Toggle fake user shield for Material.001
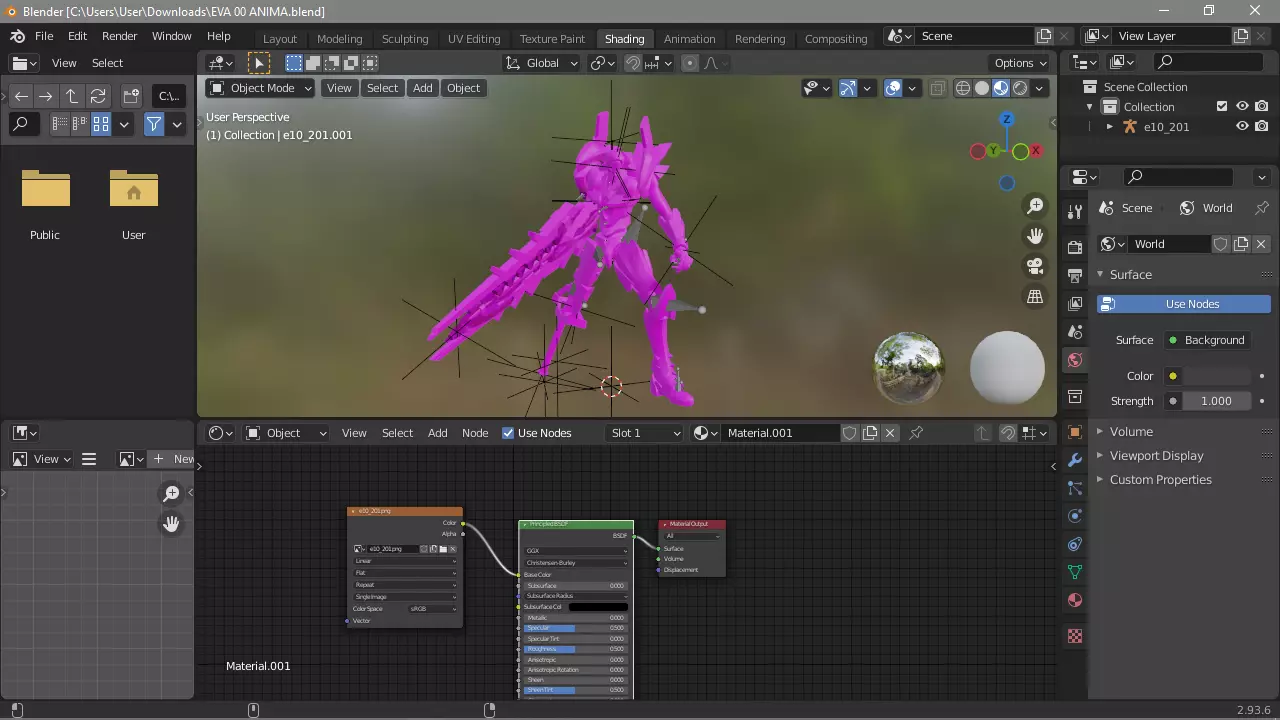 click(x=849, y=433)
